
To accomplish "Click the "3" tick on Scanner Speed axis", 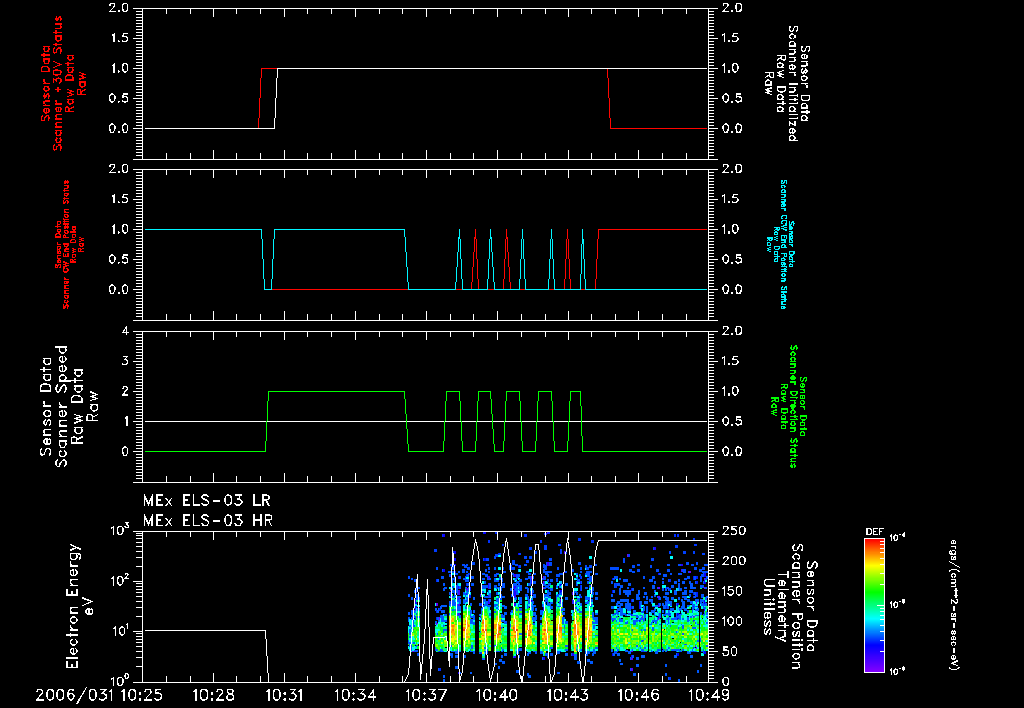I will pos(125,361).
